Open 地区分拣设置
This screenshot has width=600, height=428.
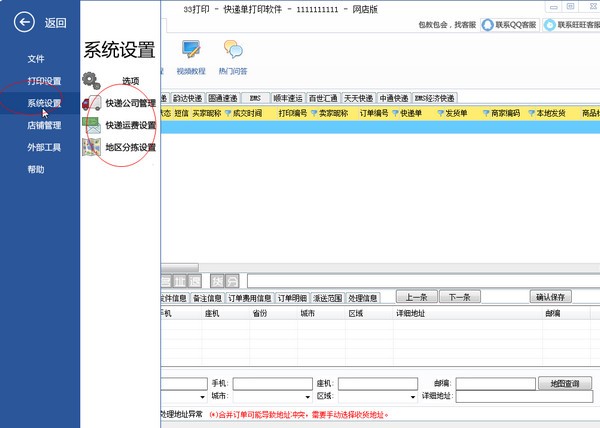click(x=131, y=148)
